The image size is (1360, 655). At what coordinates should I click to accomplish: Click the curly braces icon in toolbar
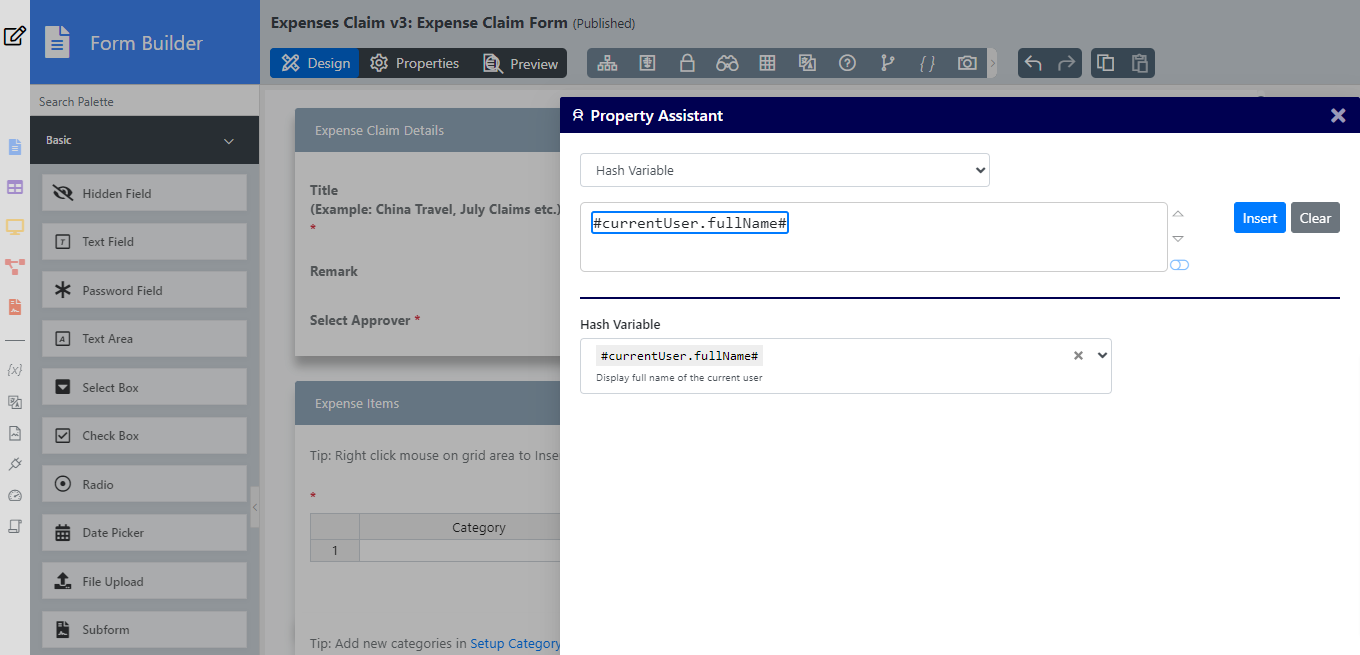coord(927,63)
